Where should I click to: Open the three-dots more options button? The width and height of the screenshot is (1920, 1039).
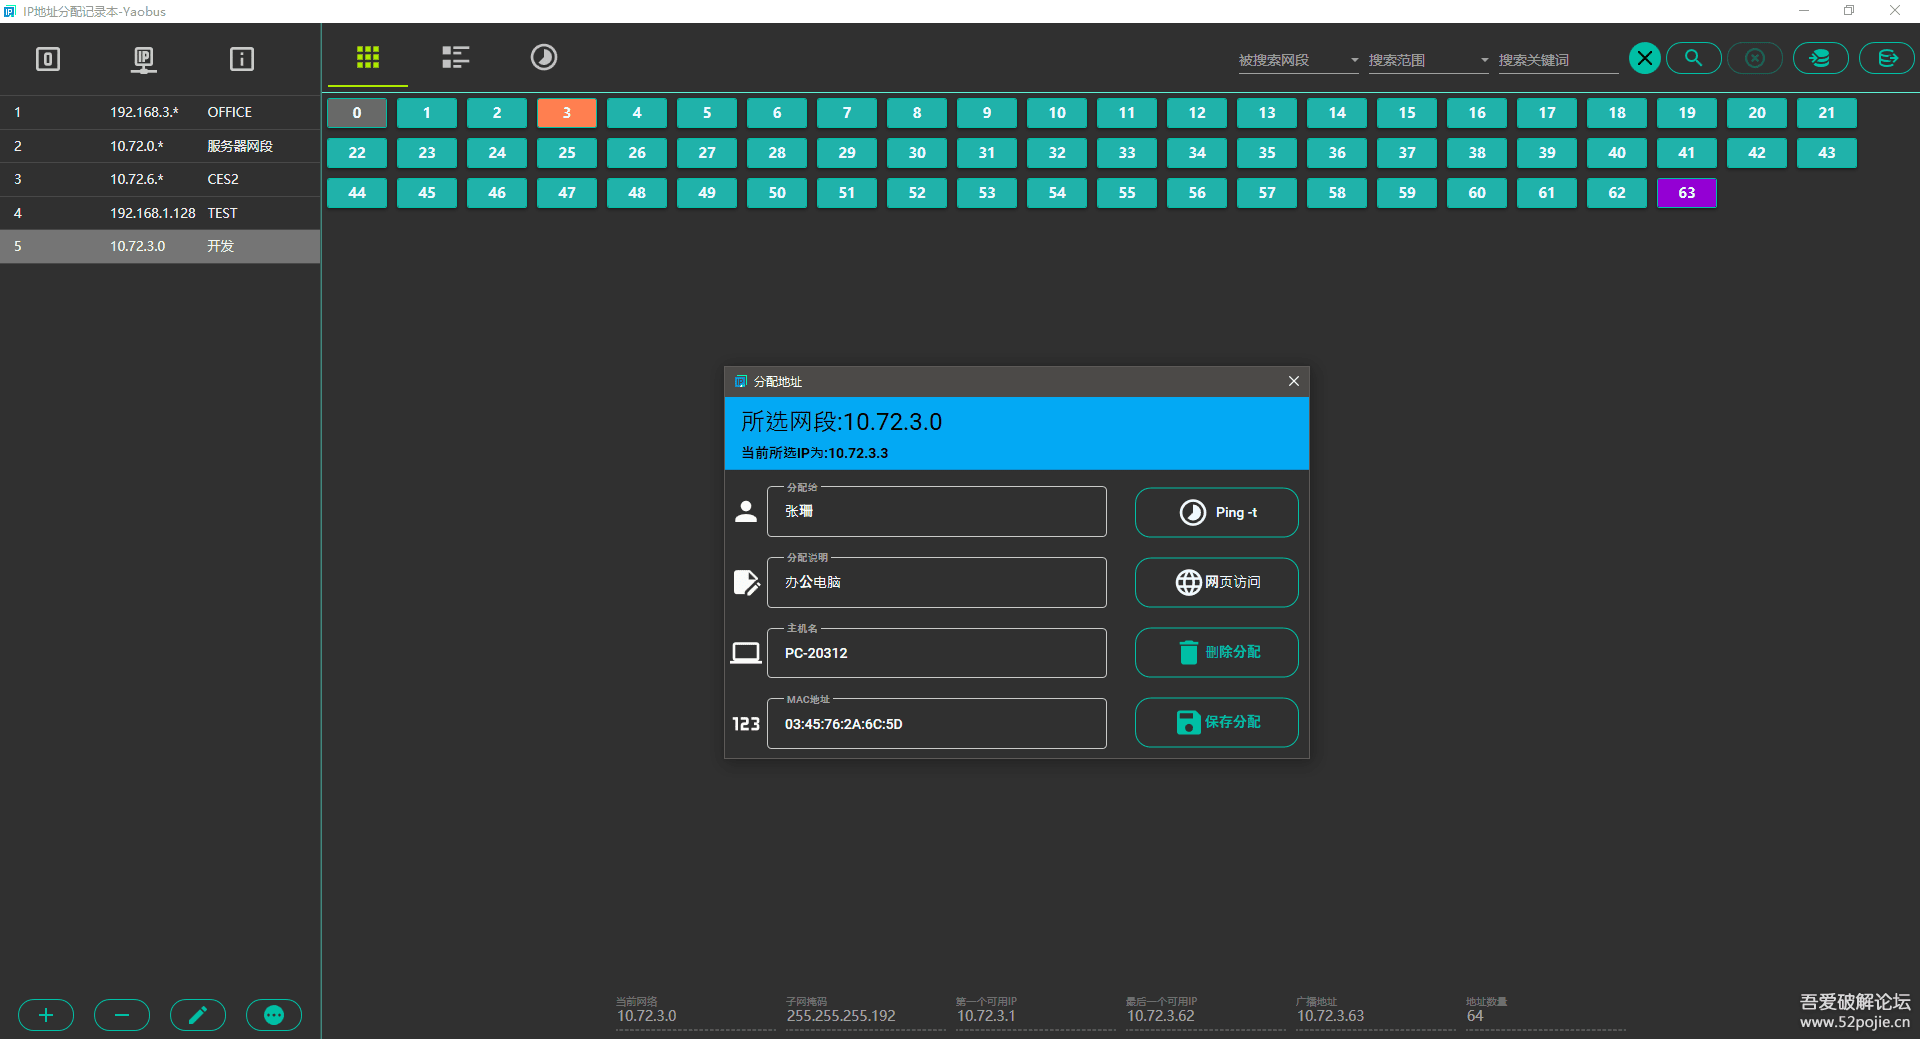click(274, 1015)
